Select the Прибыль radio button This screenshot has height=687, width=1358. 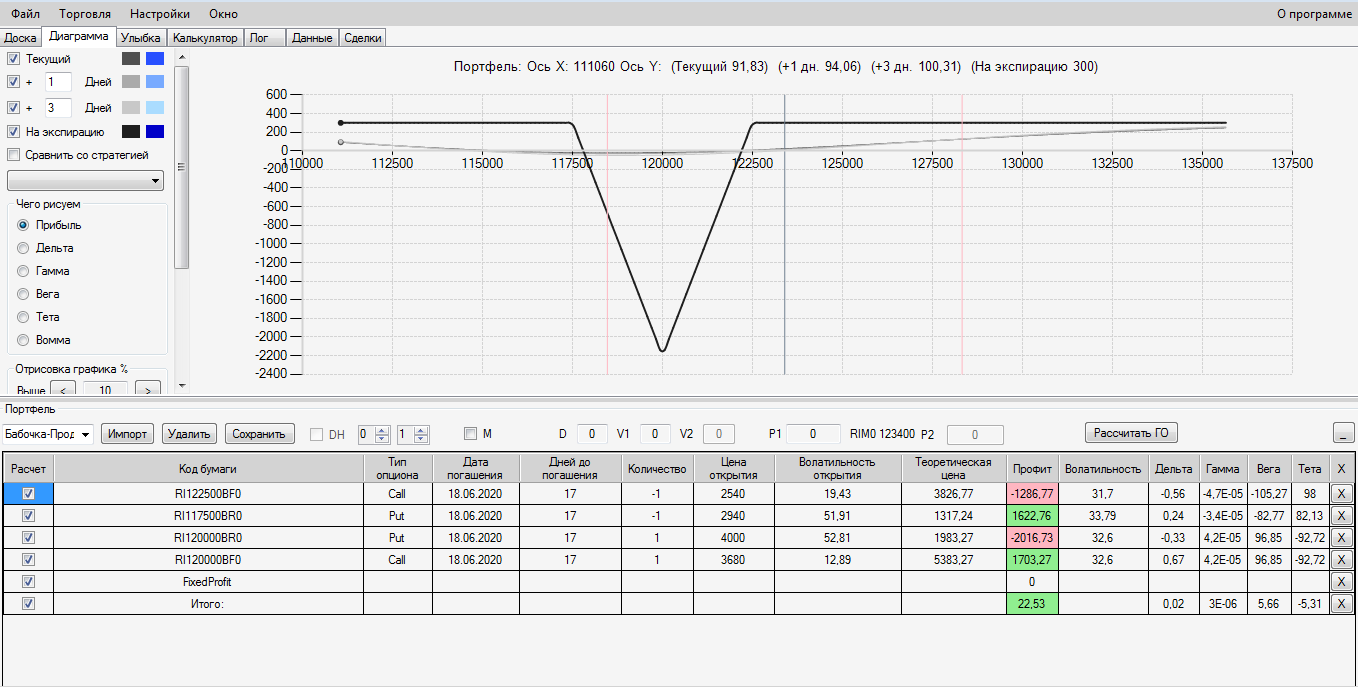pos(23,225)
